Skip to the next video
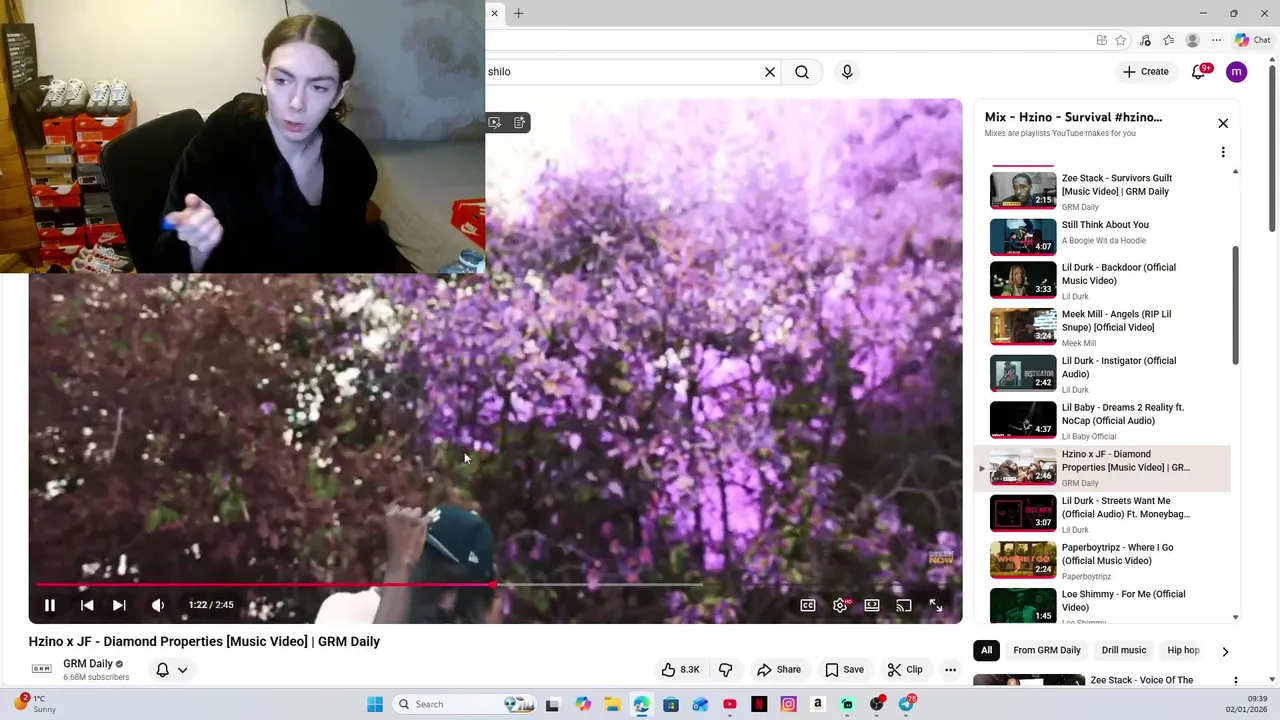The width and height of the screenshot is (1280, 720). [119, 605]
